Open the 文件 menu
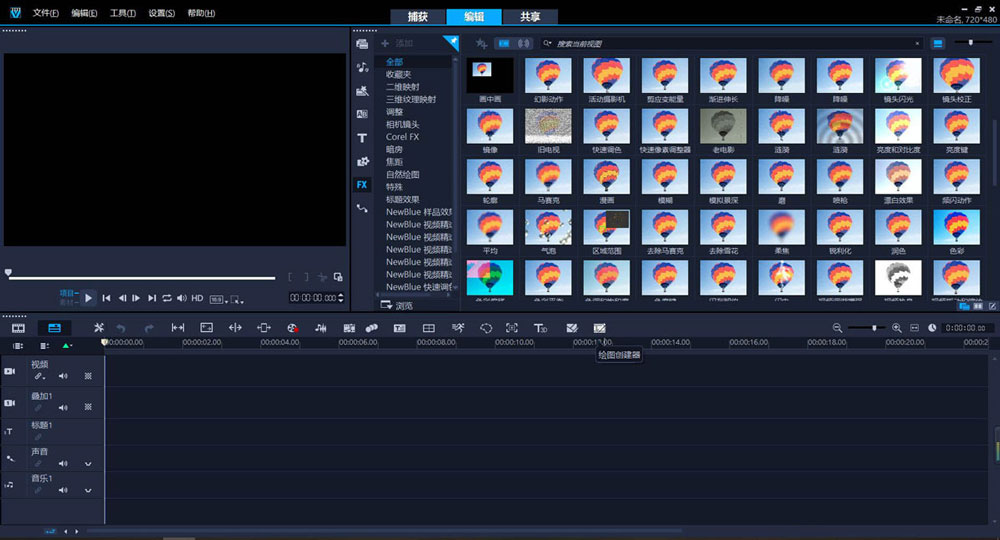 45,13
